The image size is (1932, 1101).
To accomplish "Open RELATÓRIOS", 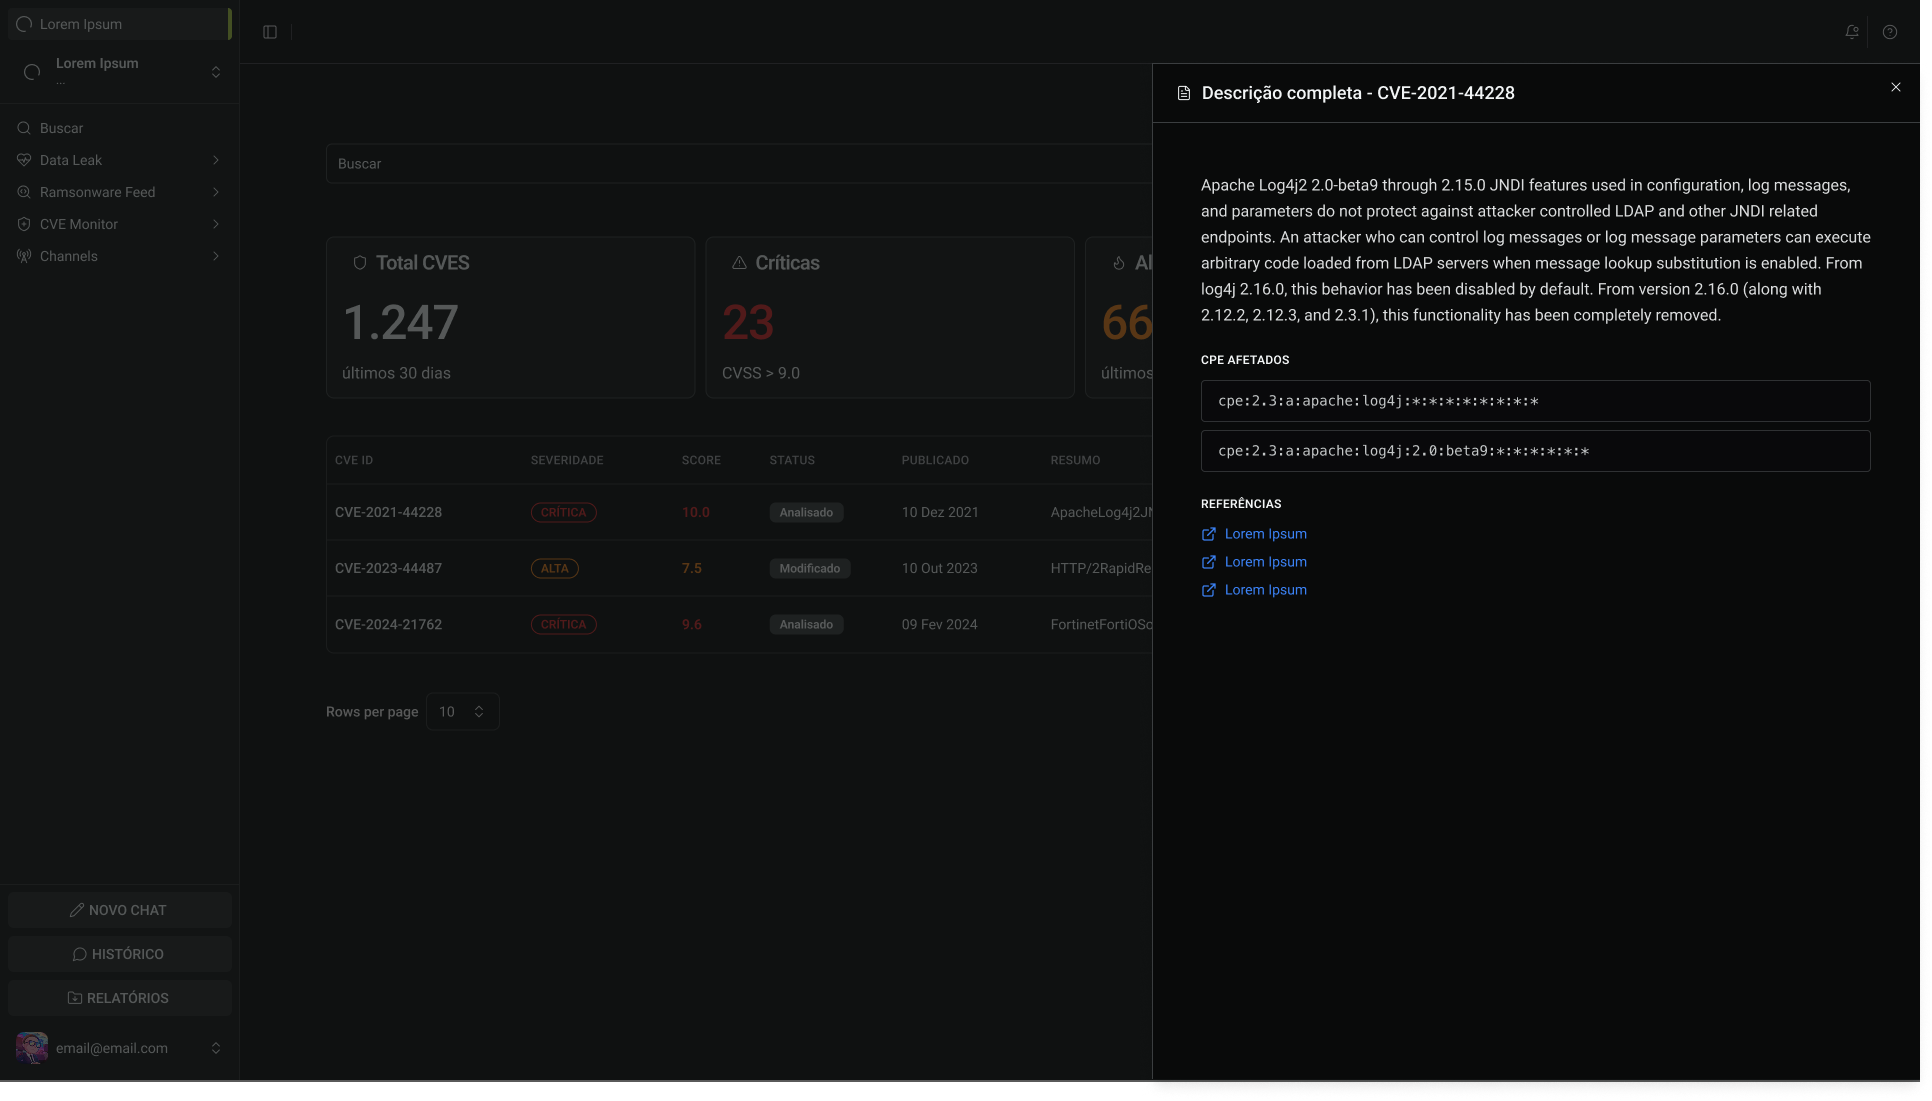I will click(x=120, y=998).
